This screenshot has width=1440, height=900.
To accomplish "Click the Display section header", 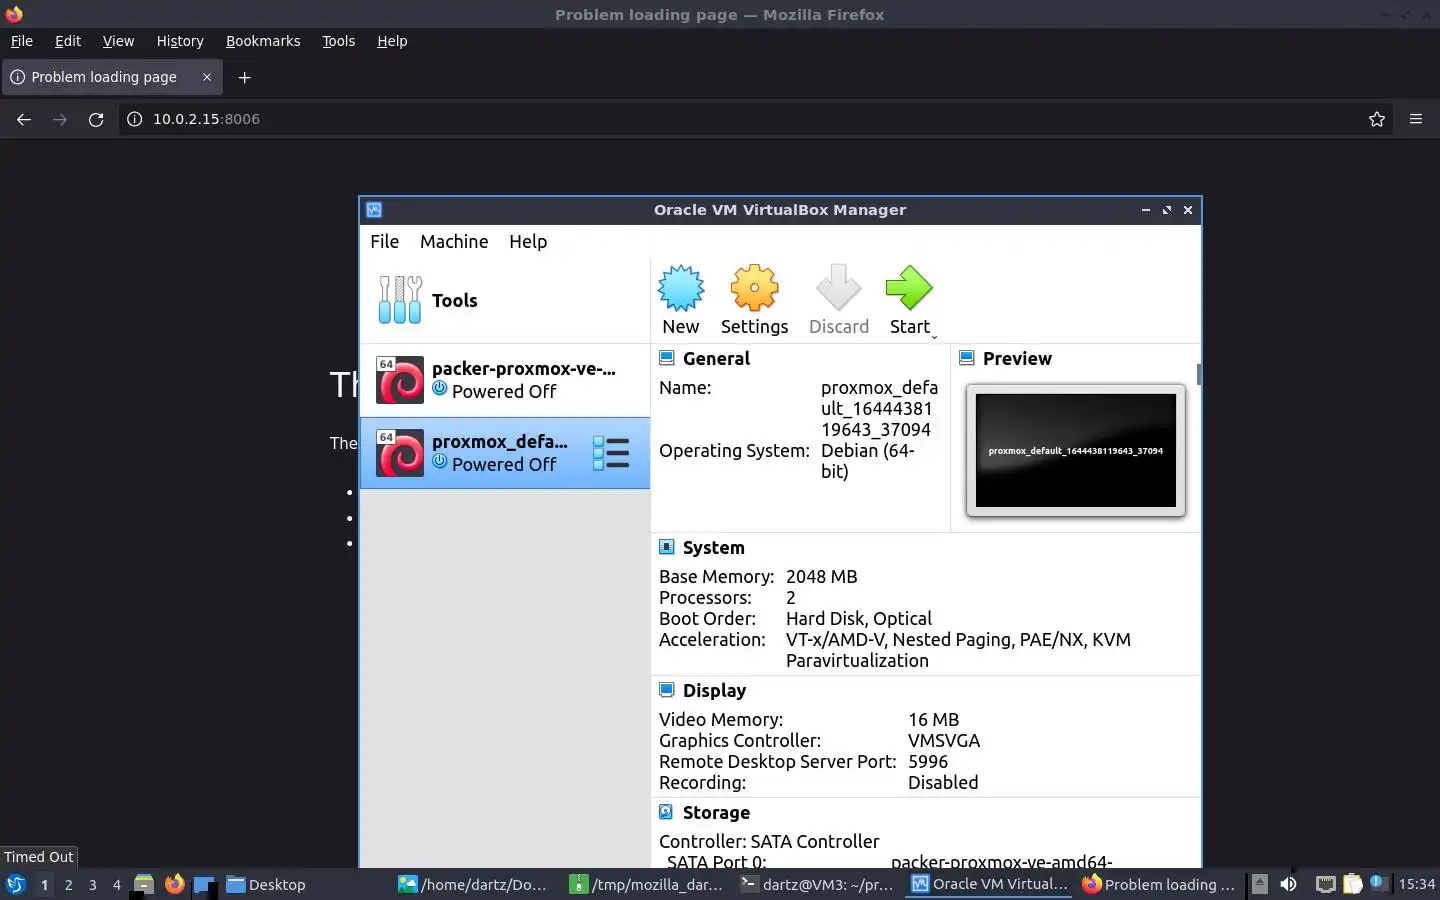I will (714, 690).
